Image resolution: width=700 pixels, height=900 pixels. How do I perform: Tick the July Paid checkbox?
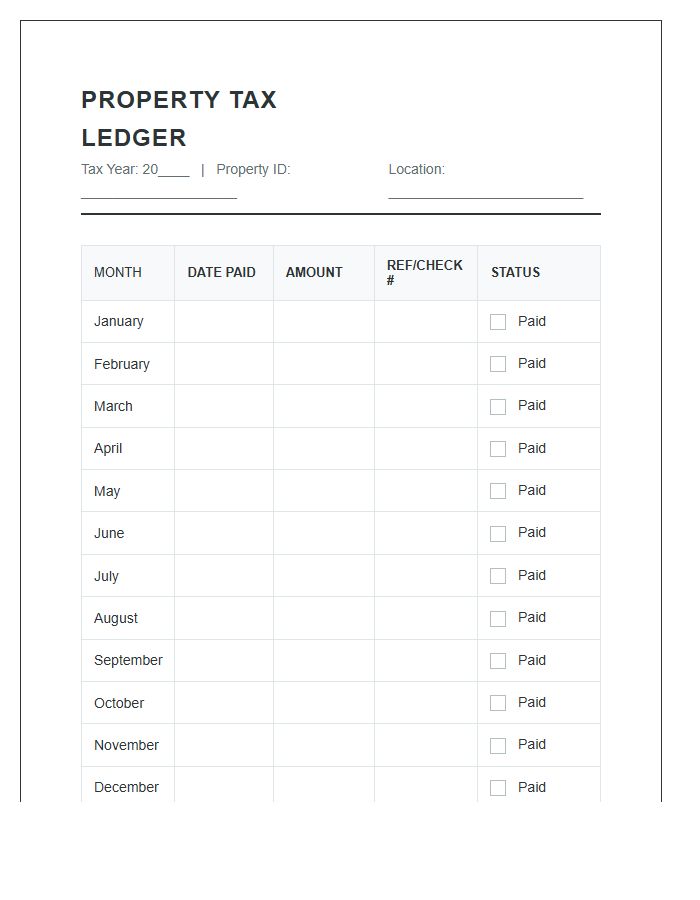(x=498, y=576)
